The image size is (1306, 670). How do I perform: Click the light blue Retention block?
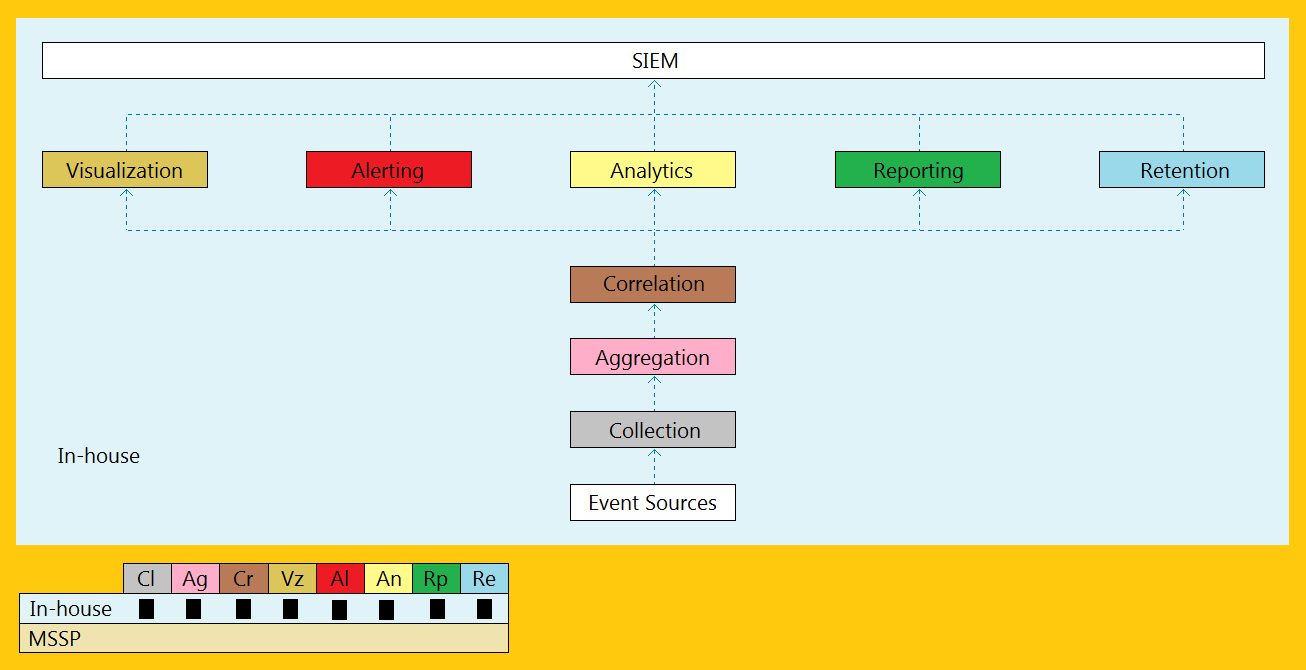pyautogui.click(x=1182, y=170)
